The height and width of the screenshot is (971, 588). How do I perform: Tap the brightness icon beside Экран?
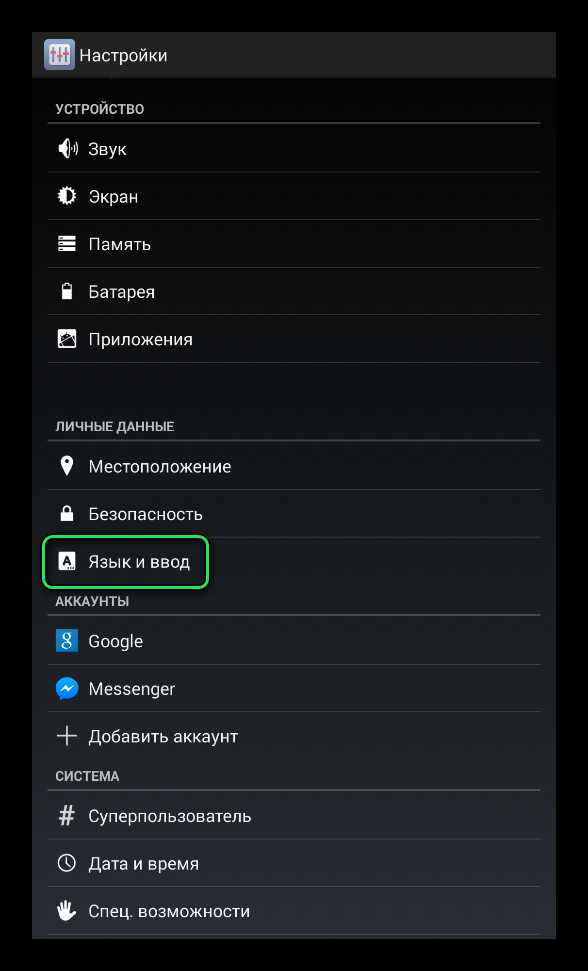tap(67, 196)
